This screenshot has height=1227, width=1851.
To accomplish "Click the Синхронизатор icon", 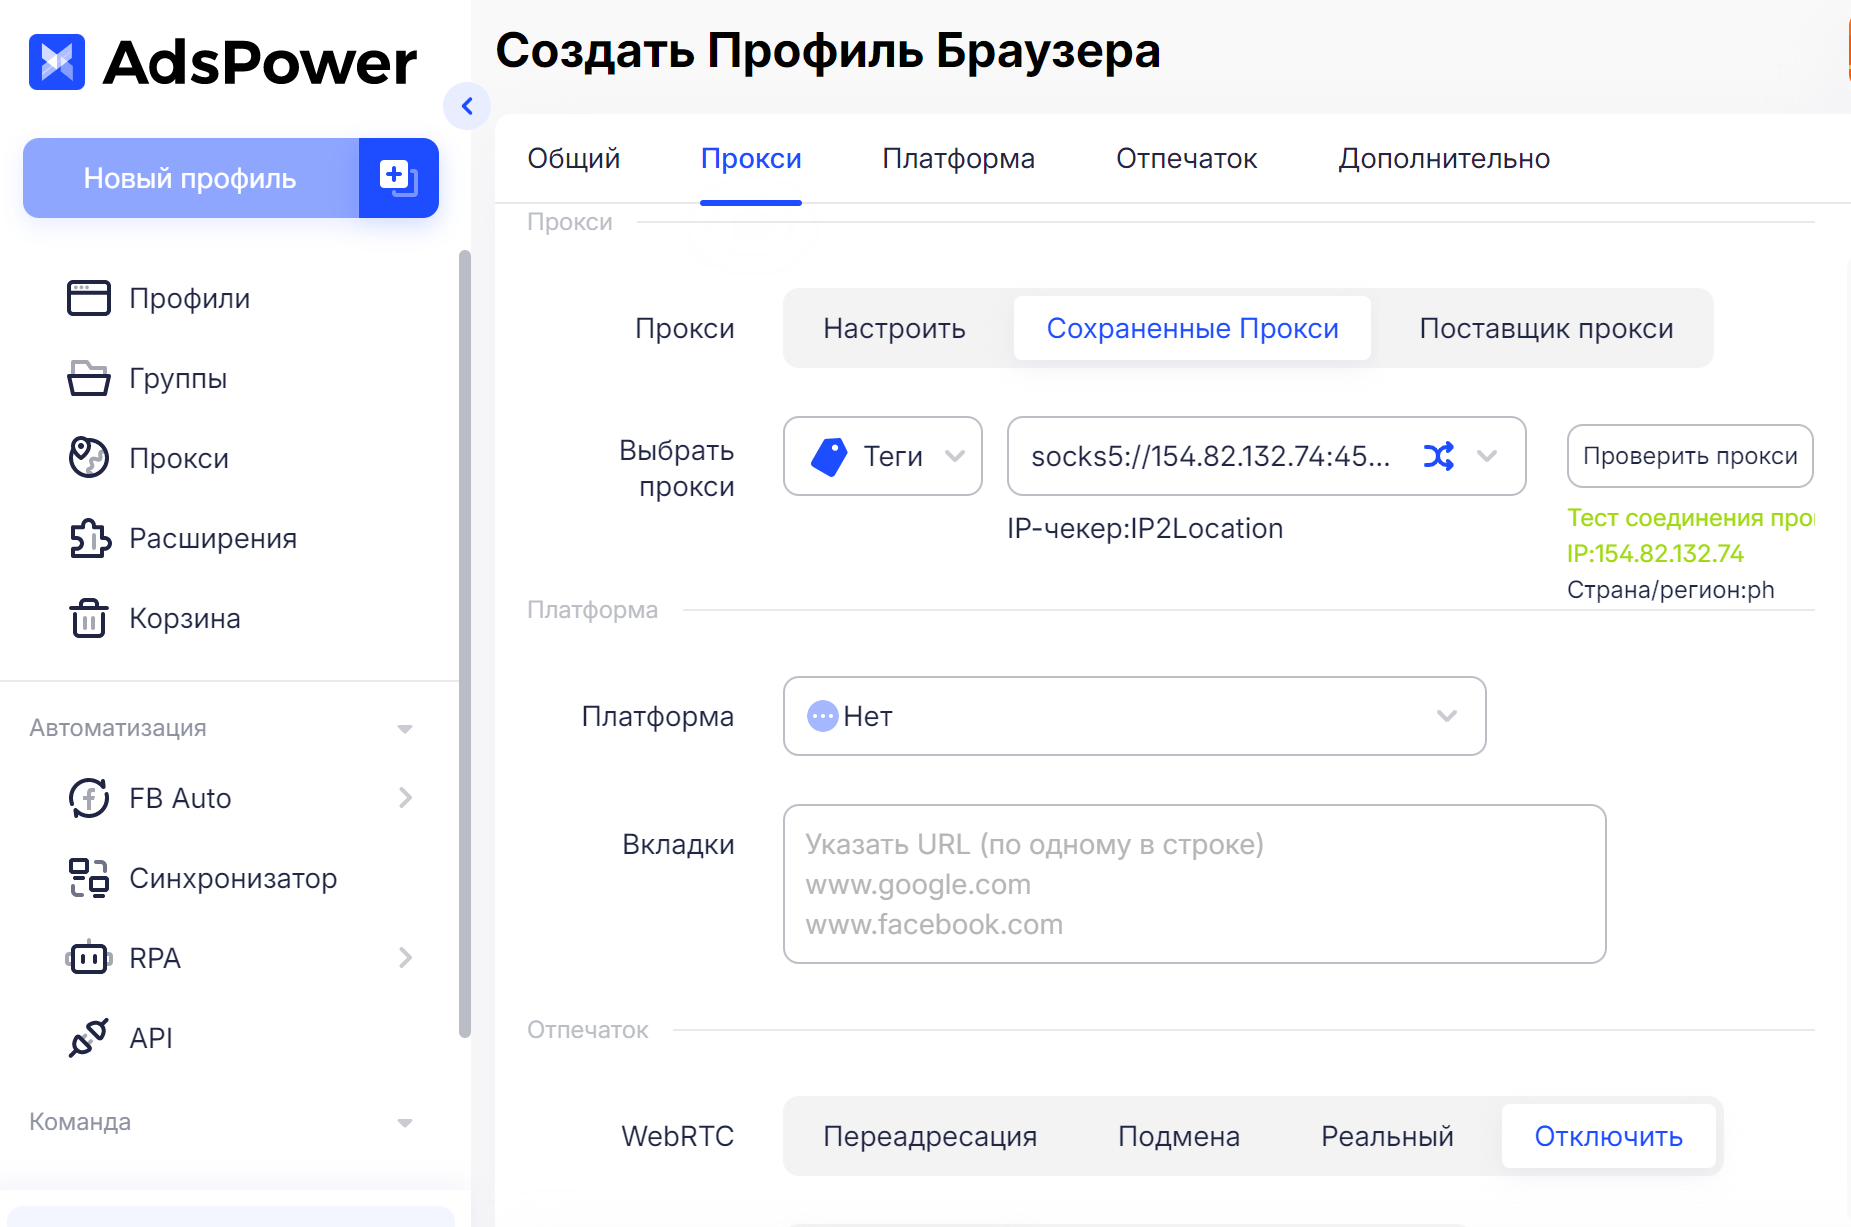I will click(x=89, y=878).
